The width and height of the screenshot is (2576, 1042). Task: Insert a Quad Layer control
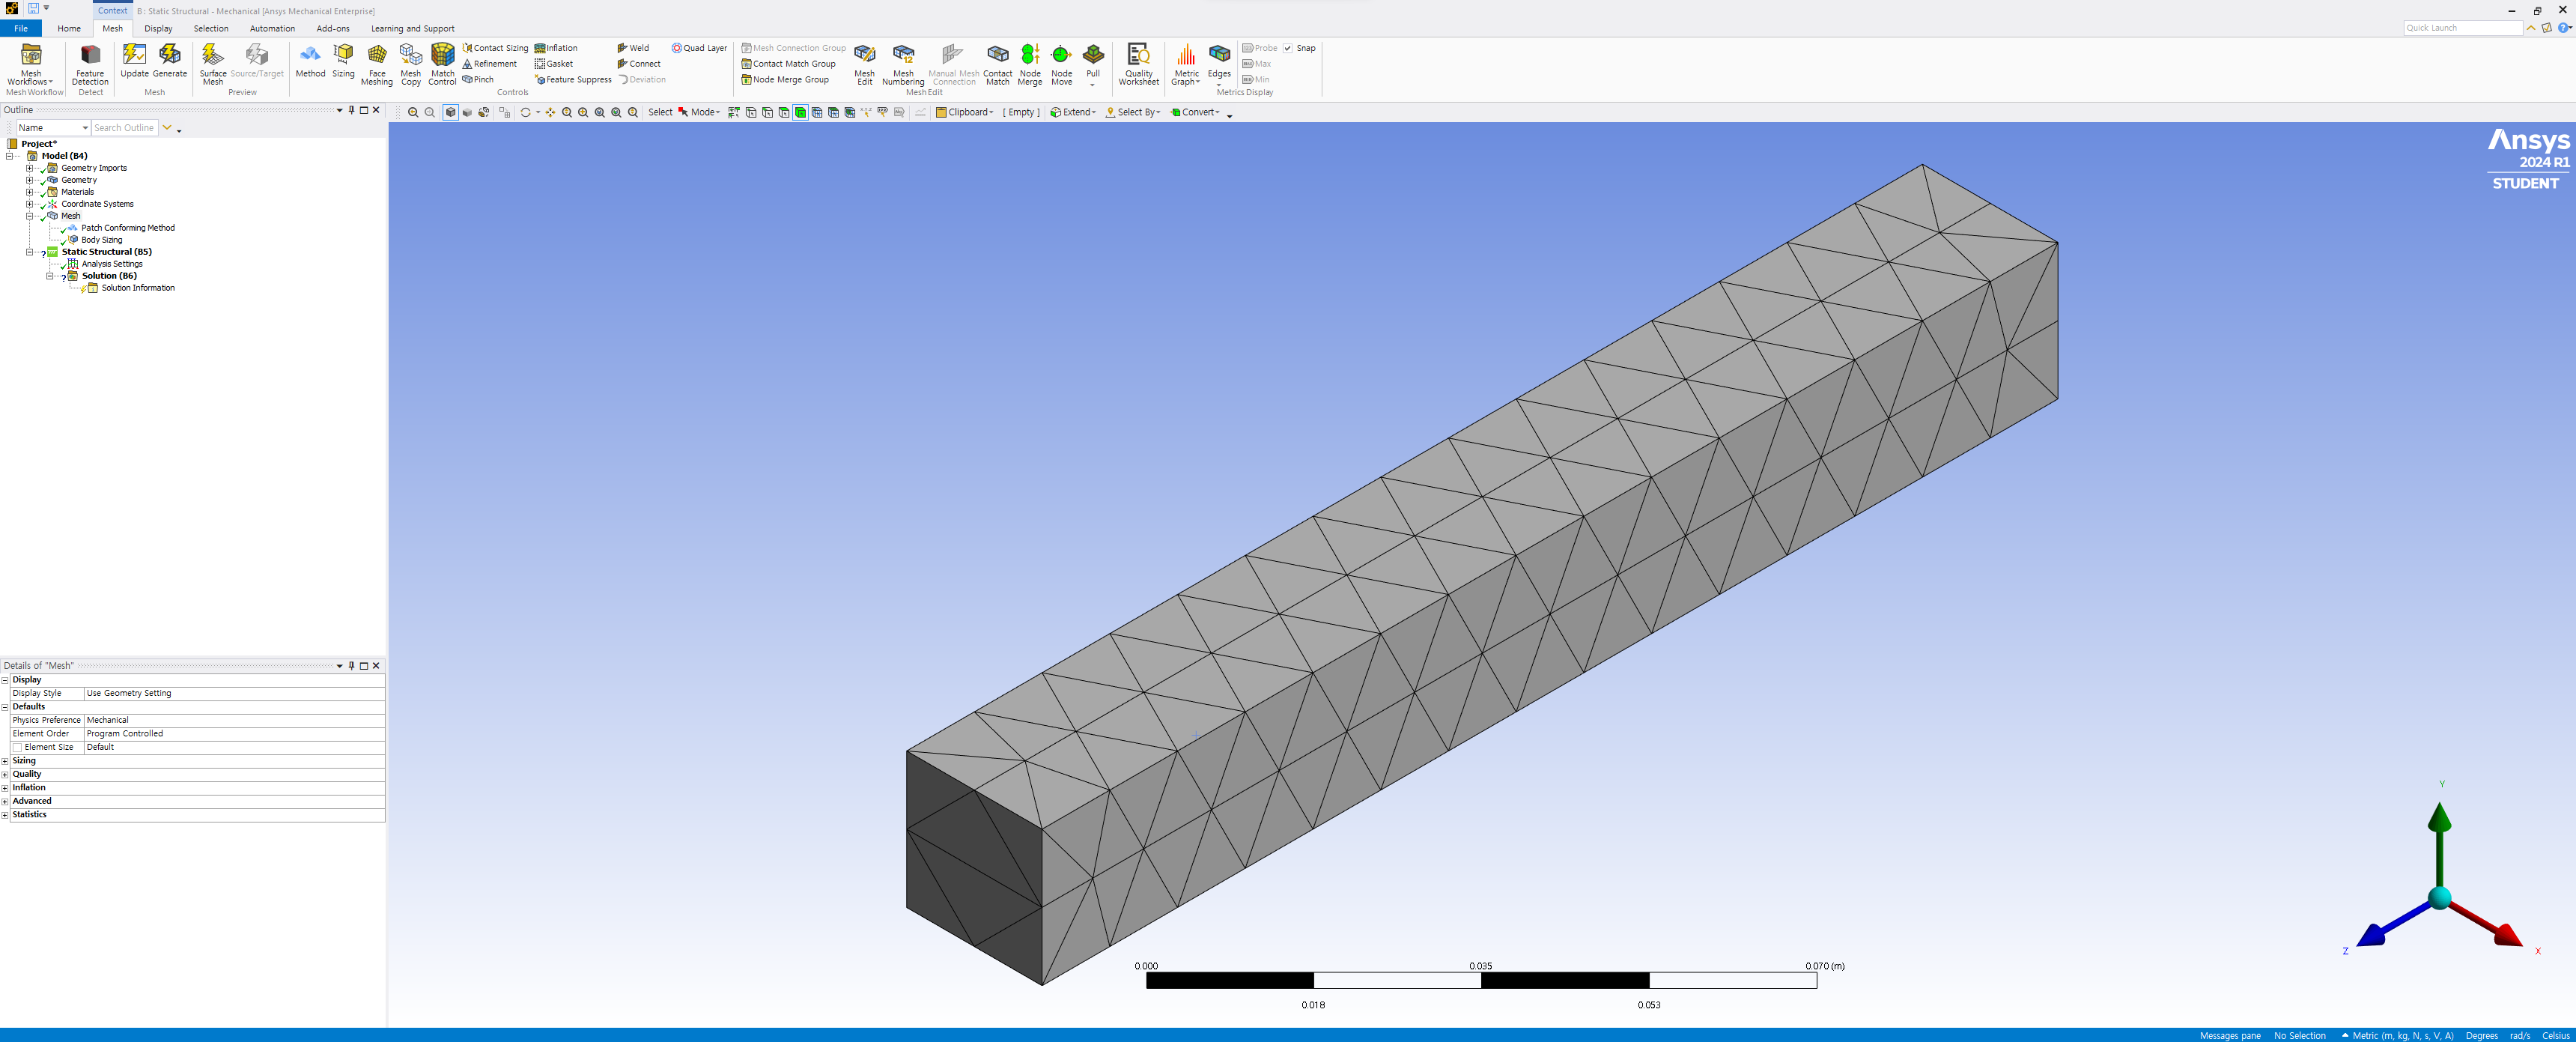699,48
